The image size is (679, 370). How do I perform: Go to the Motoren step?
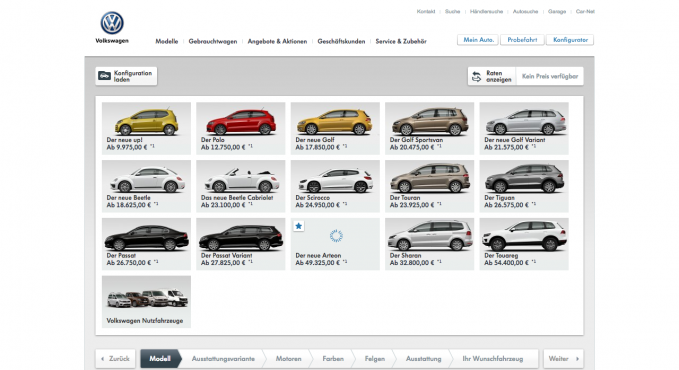tap(288, 359)
